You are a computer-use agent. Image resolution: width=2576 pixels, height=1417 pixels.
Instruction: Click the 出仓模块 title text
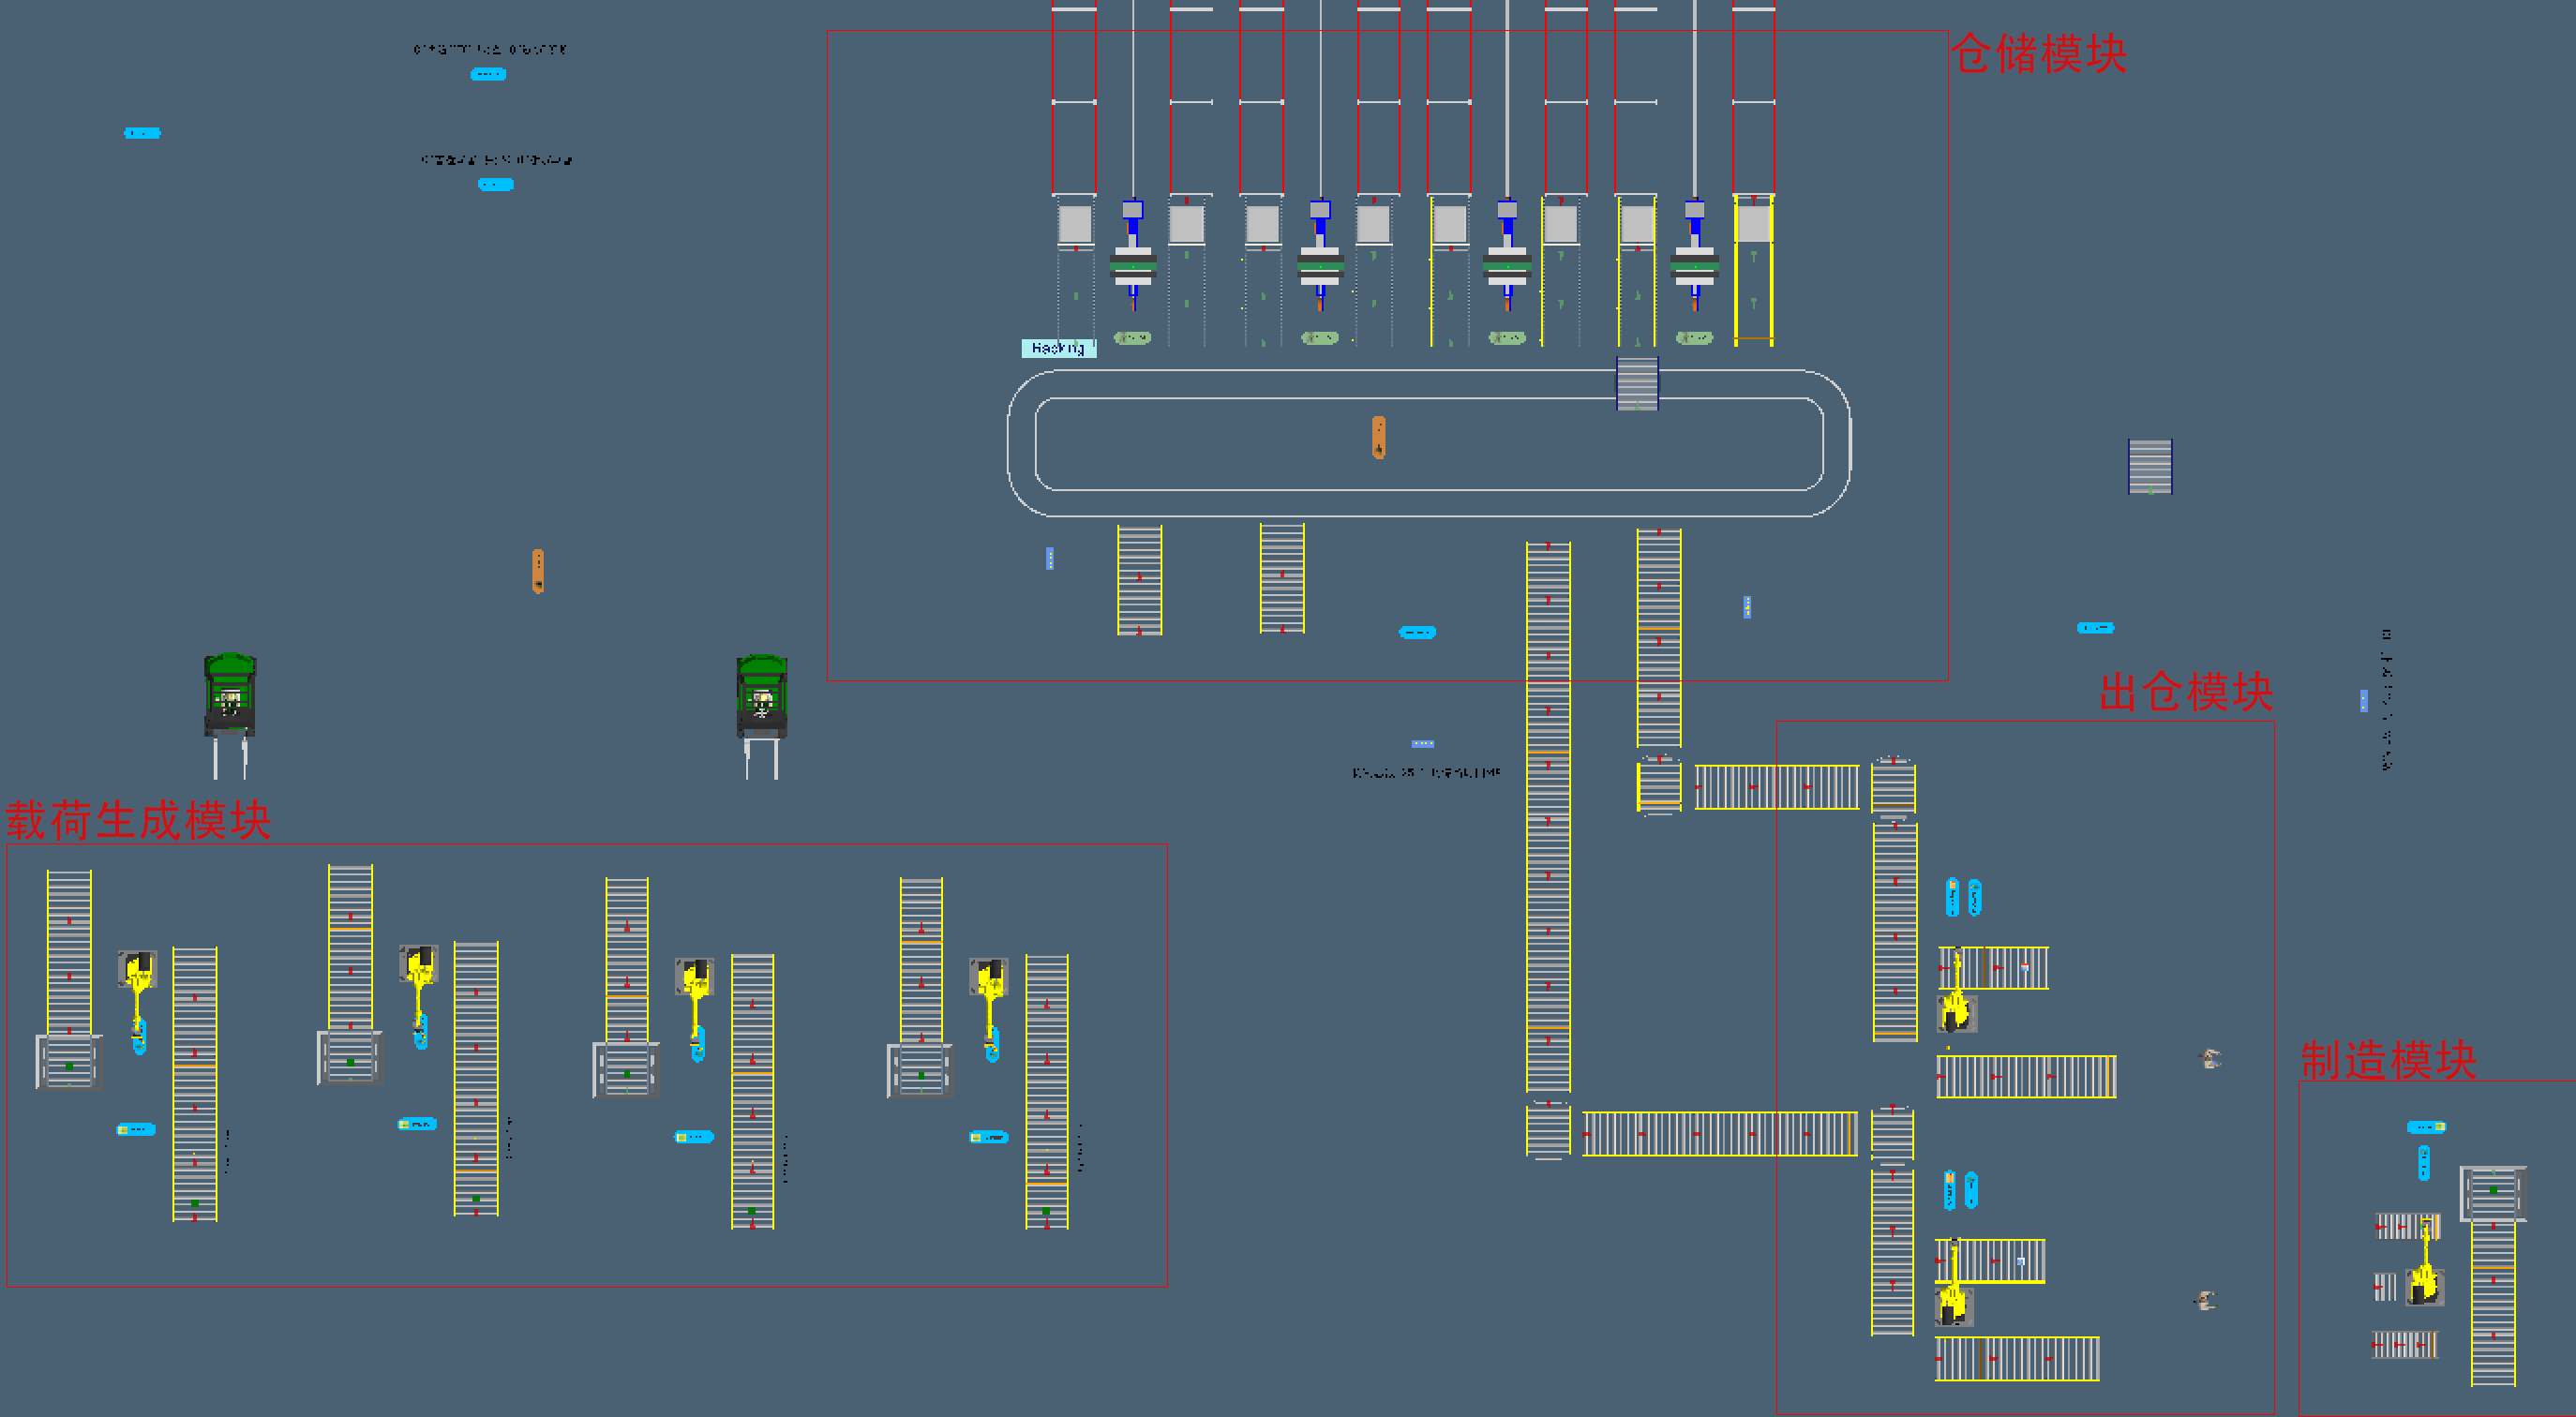click(x=2186, y=692)
